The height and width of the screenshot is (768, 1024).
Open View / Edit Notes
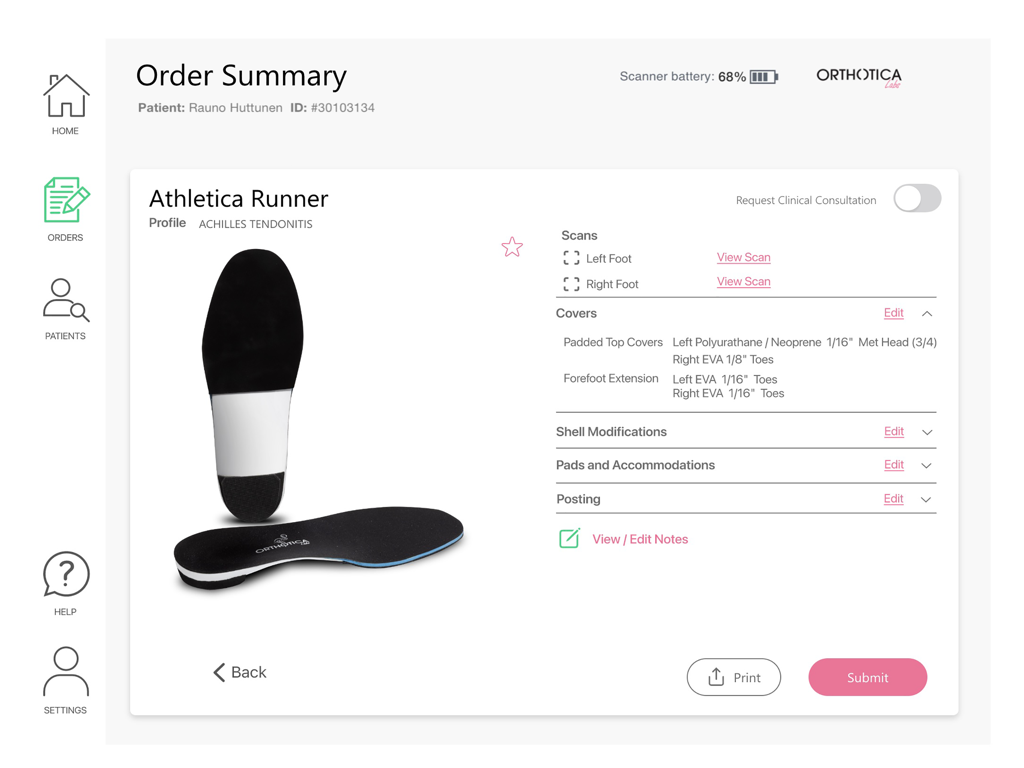tap(640, 538)
